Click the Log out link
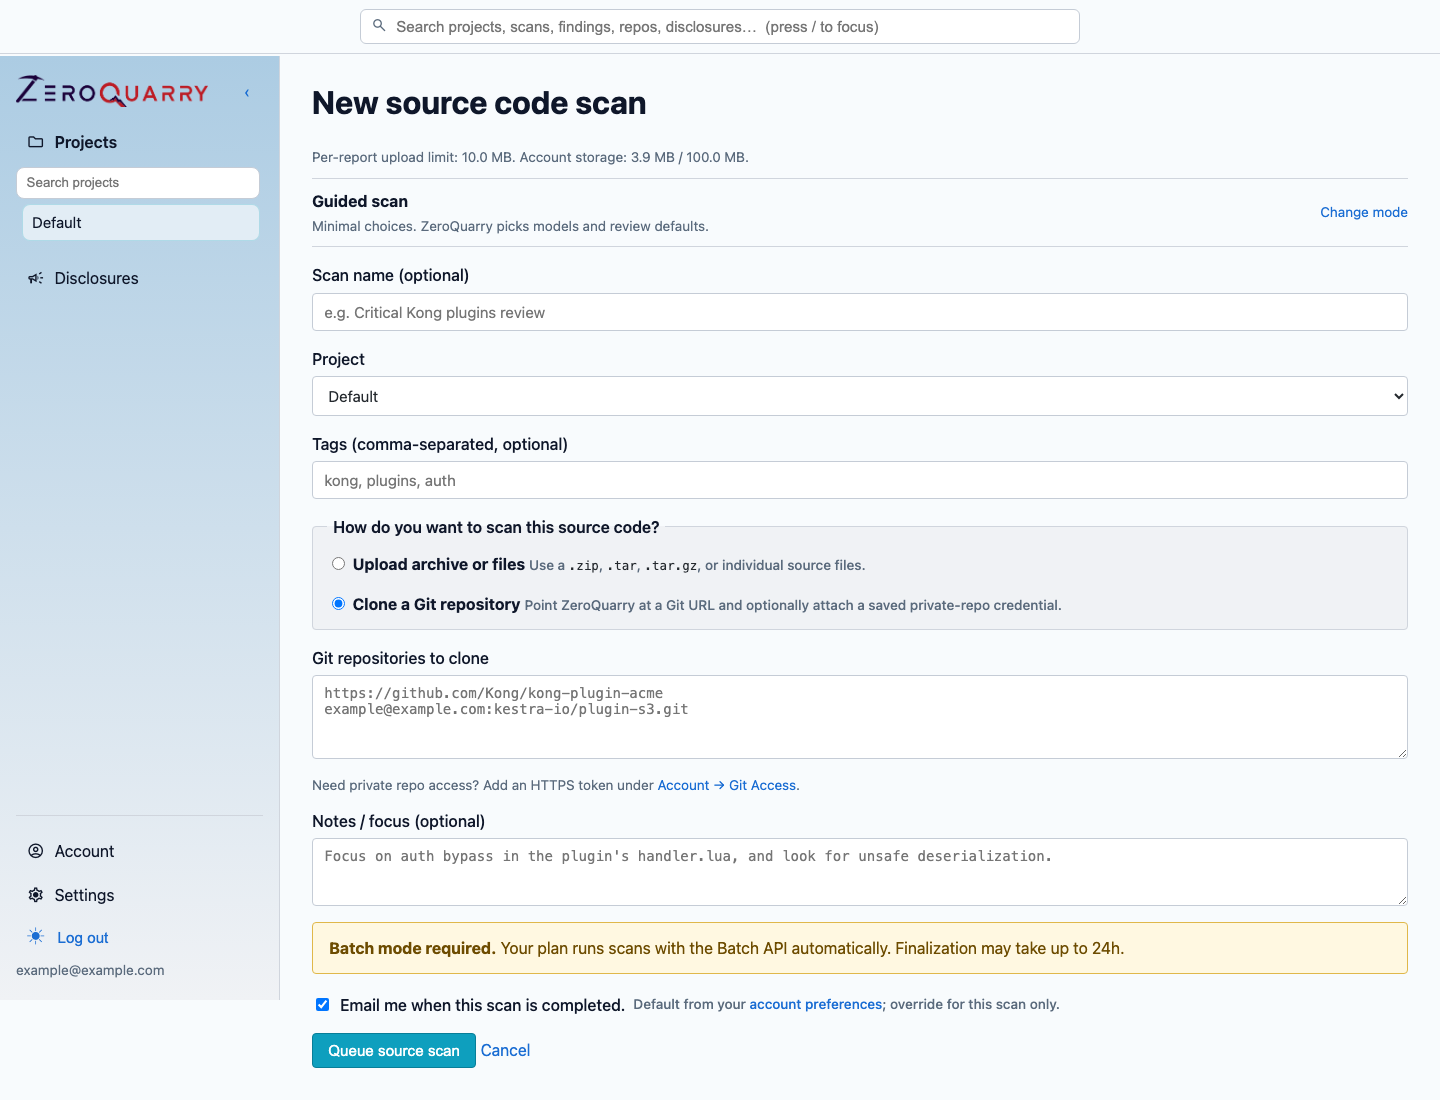This screenshot has width=1440, height=1100. coord(83,938)
